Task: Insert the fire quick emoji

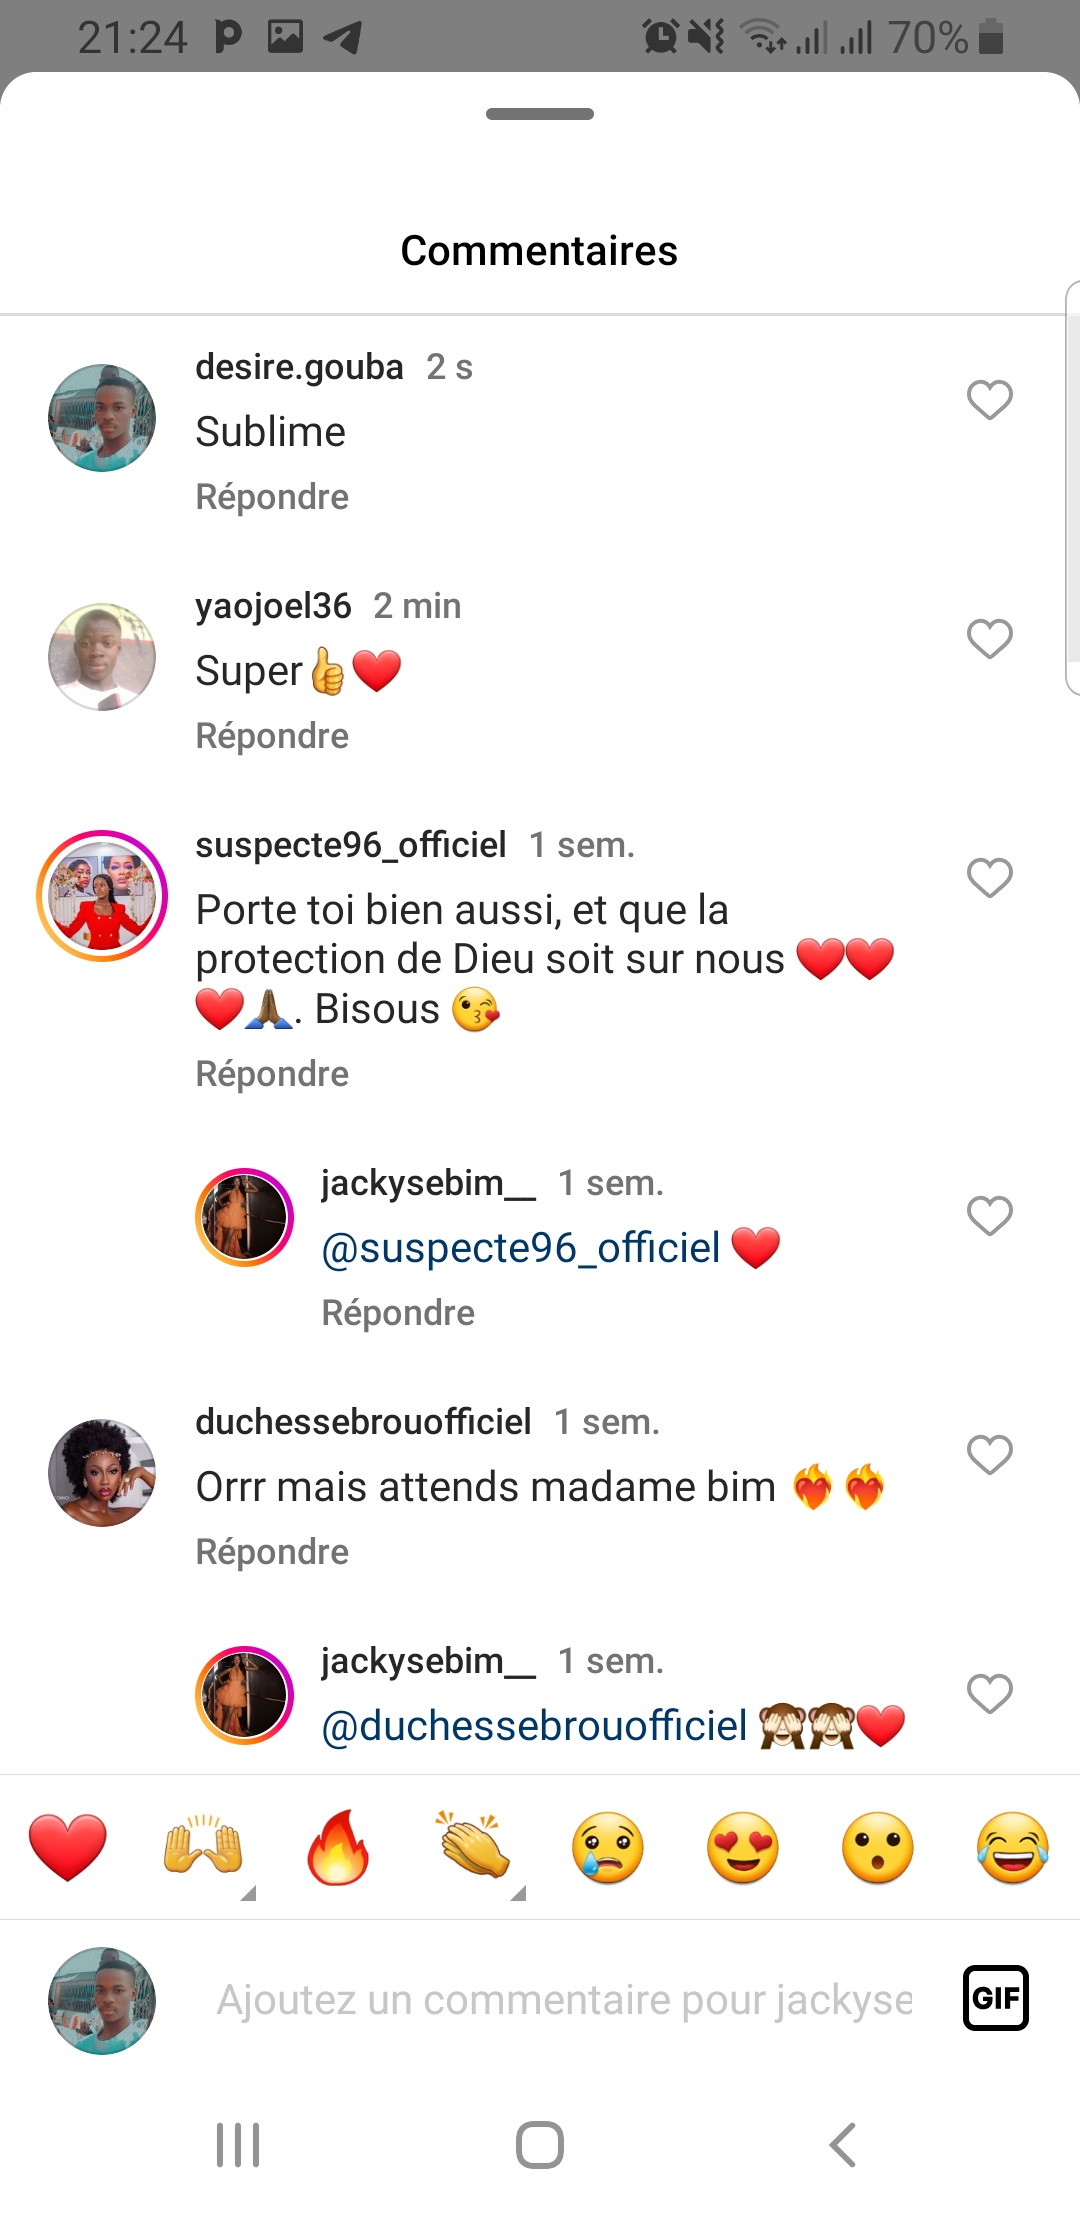Action: [x=338, y=1847]
